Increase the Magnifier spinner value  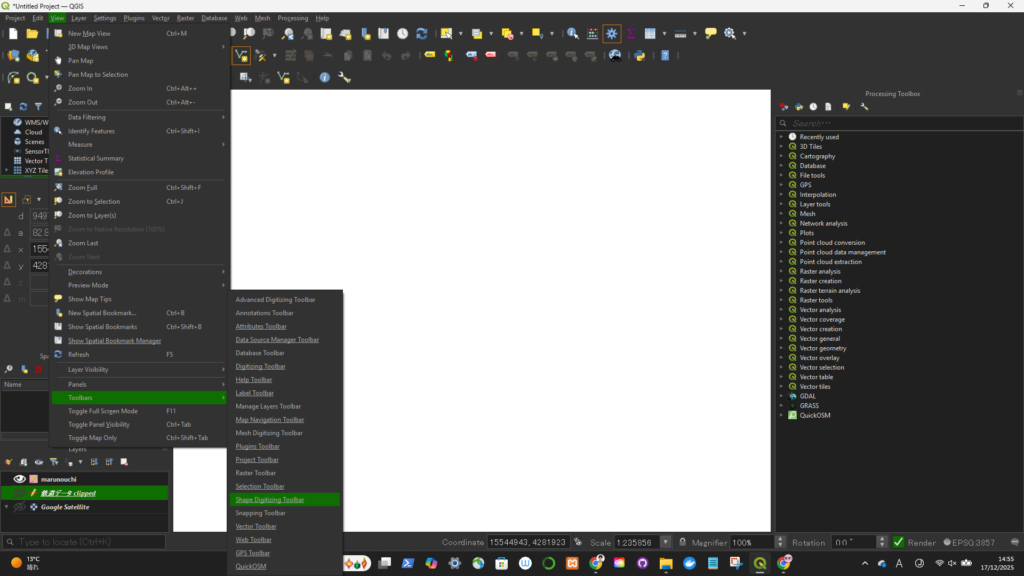780,539
